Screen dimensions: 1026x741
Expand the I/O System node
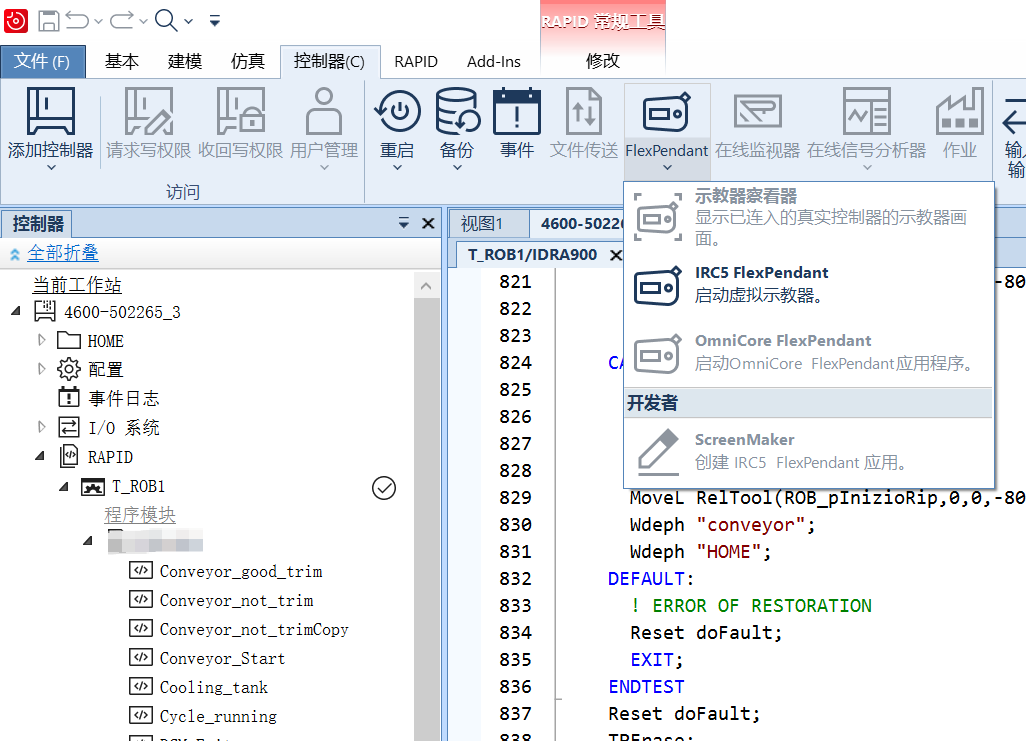click(x=42, y=427)
